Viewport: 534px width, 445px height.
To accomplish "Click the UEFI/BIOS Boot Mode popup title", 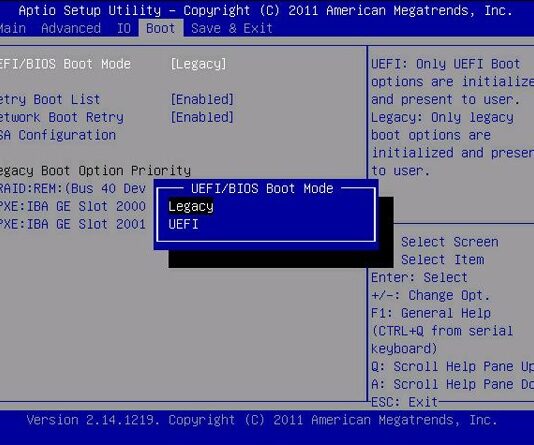I will (262, 188).
